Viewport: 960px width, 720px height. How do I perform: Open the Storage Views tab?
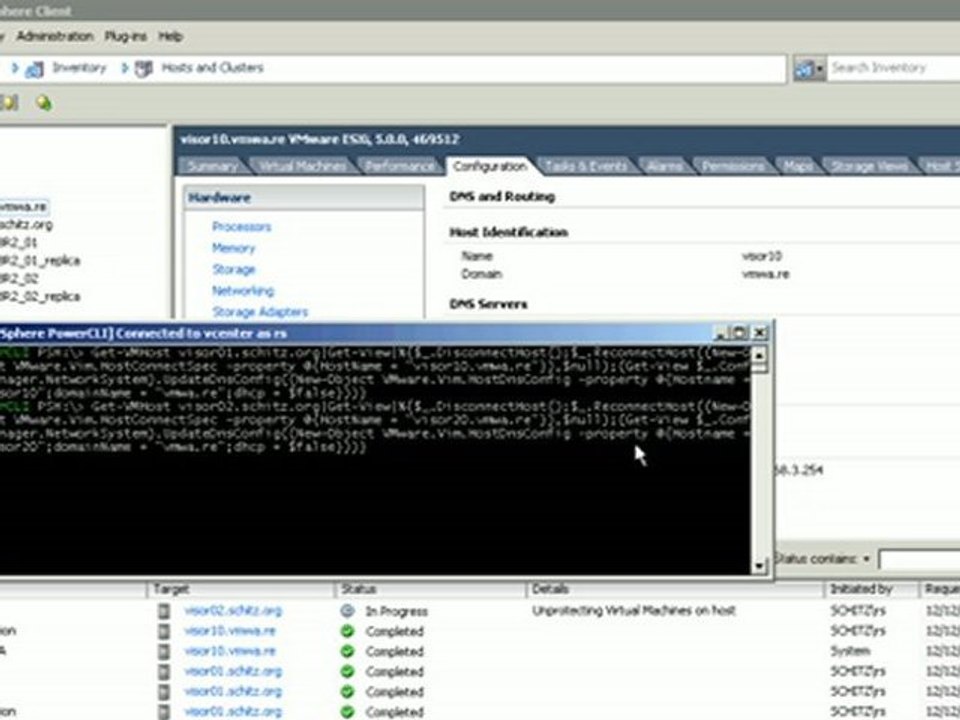(868, 166)
